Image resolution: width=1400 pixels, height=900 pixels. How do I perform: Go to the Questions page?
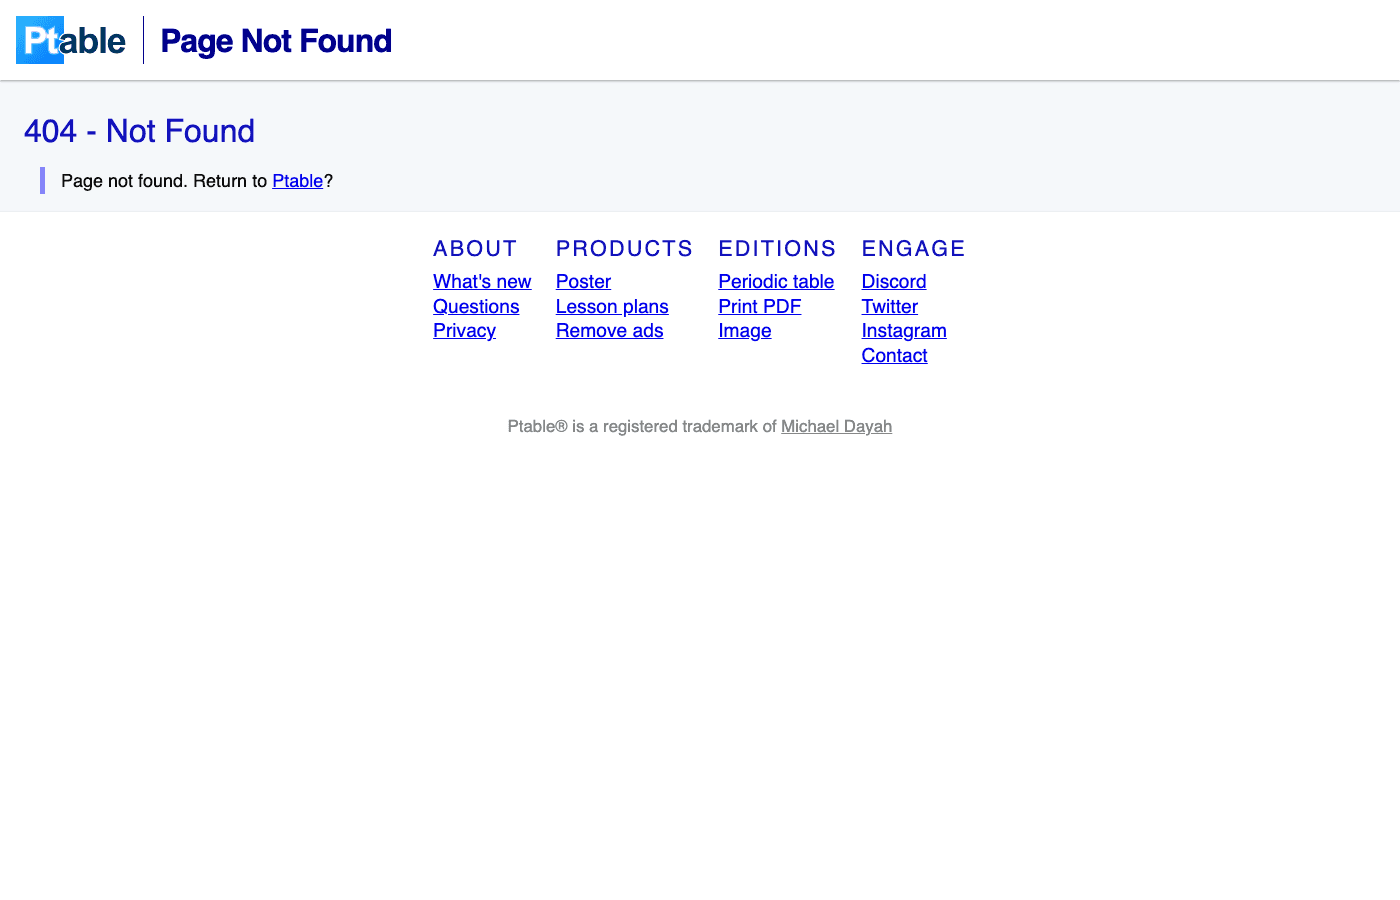click(x=476, y=307)
